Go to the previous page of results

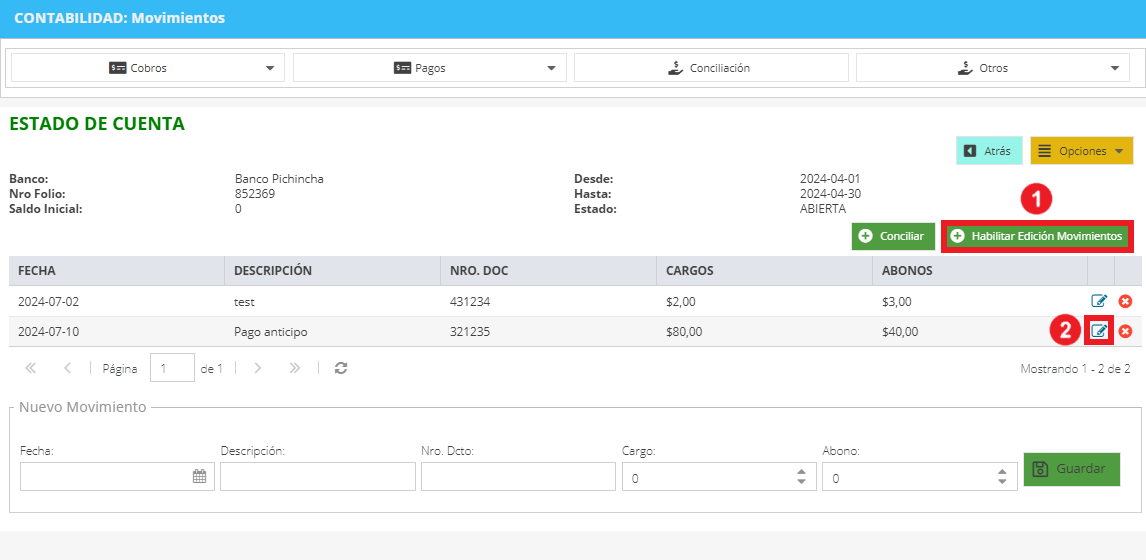[67, 368]
